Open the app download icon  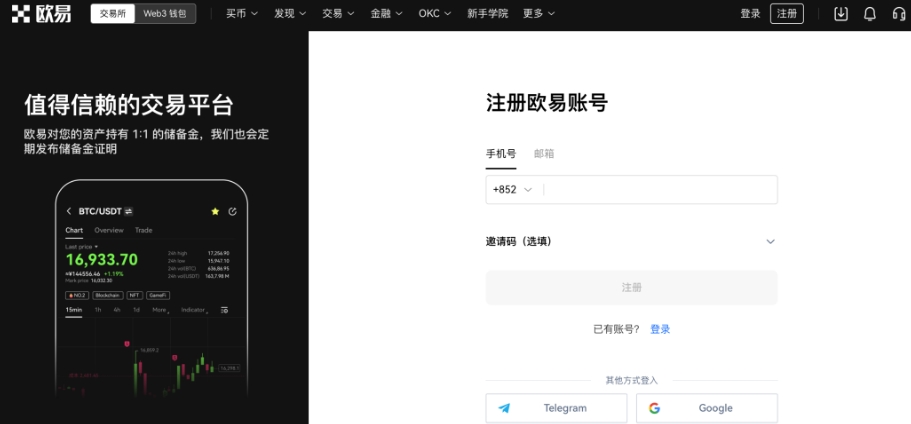pos(841,14)
